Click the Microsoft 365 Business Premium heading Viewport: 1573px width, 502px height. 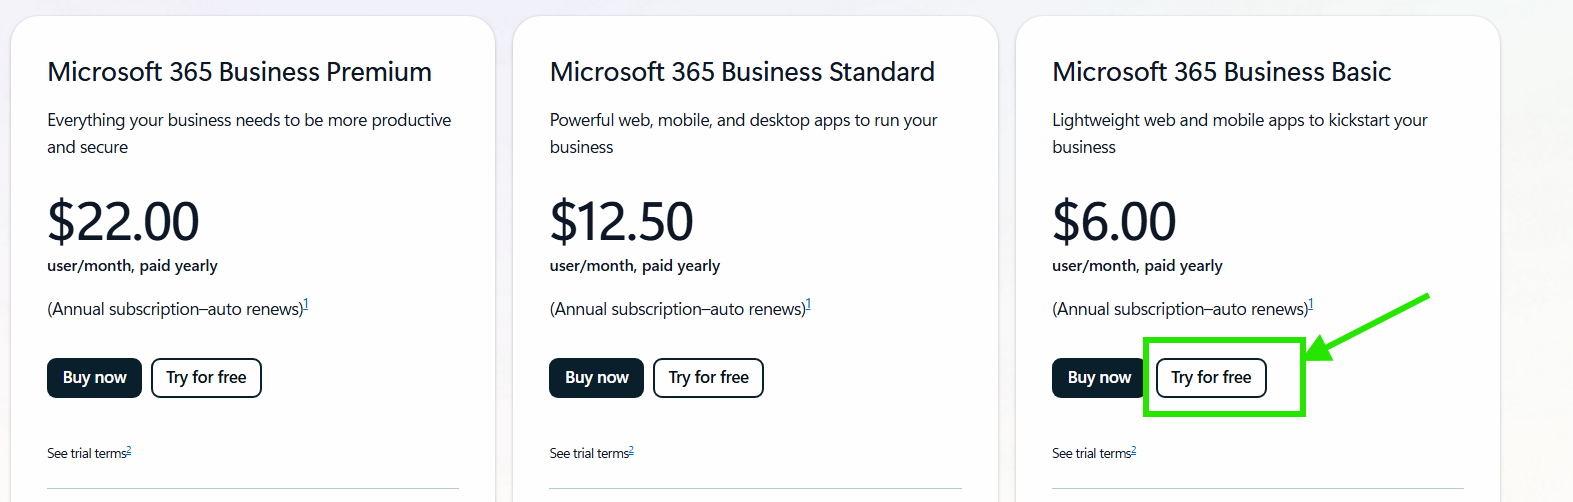(x=239, y=72)
